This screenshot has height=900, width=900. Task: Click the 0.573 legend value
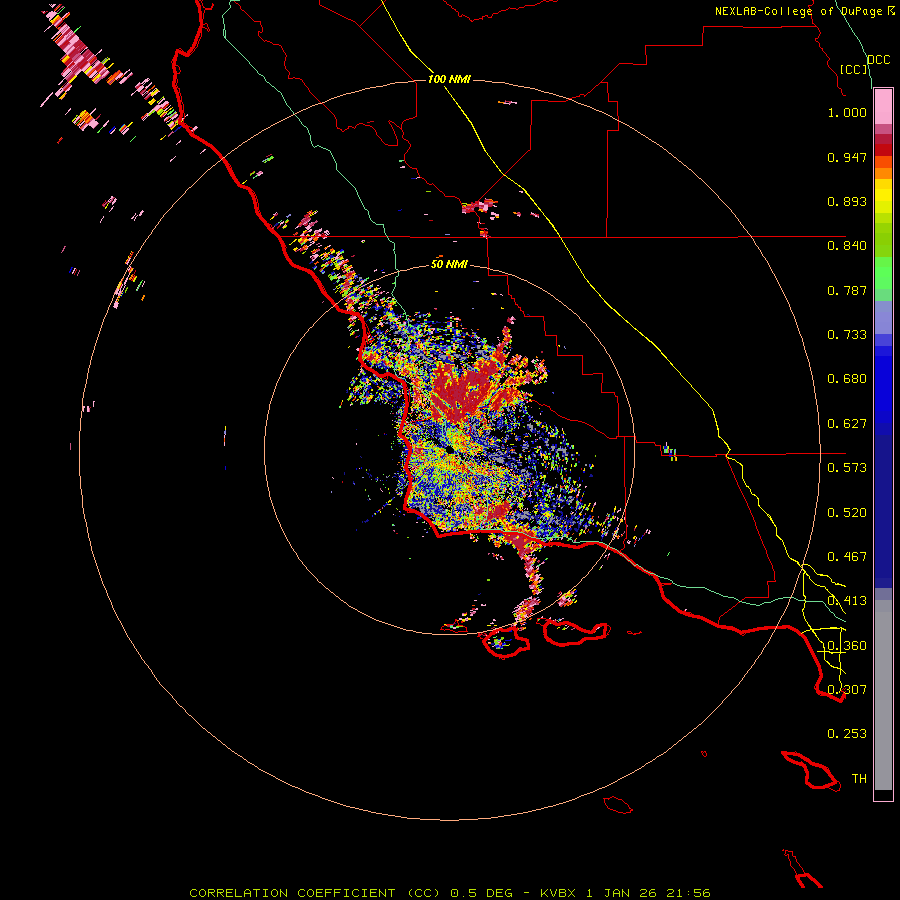point(847,468)
